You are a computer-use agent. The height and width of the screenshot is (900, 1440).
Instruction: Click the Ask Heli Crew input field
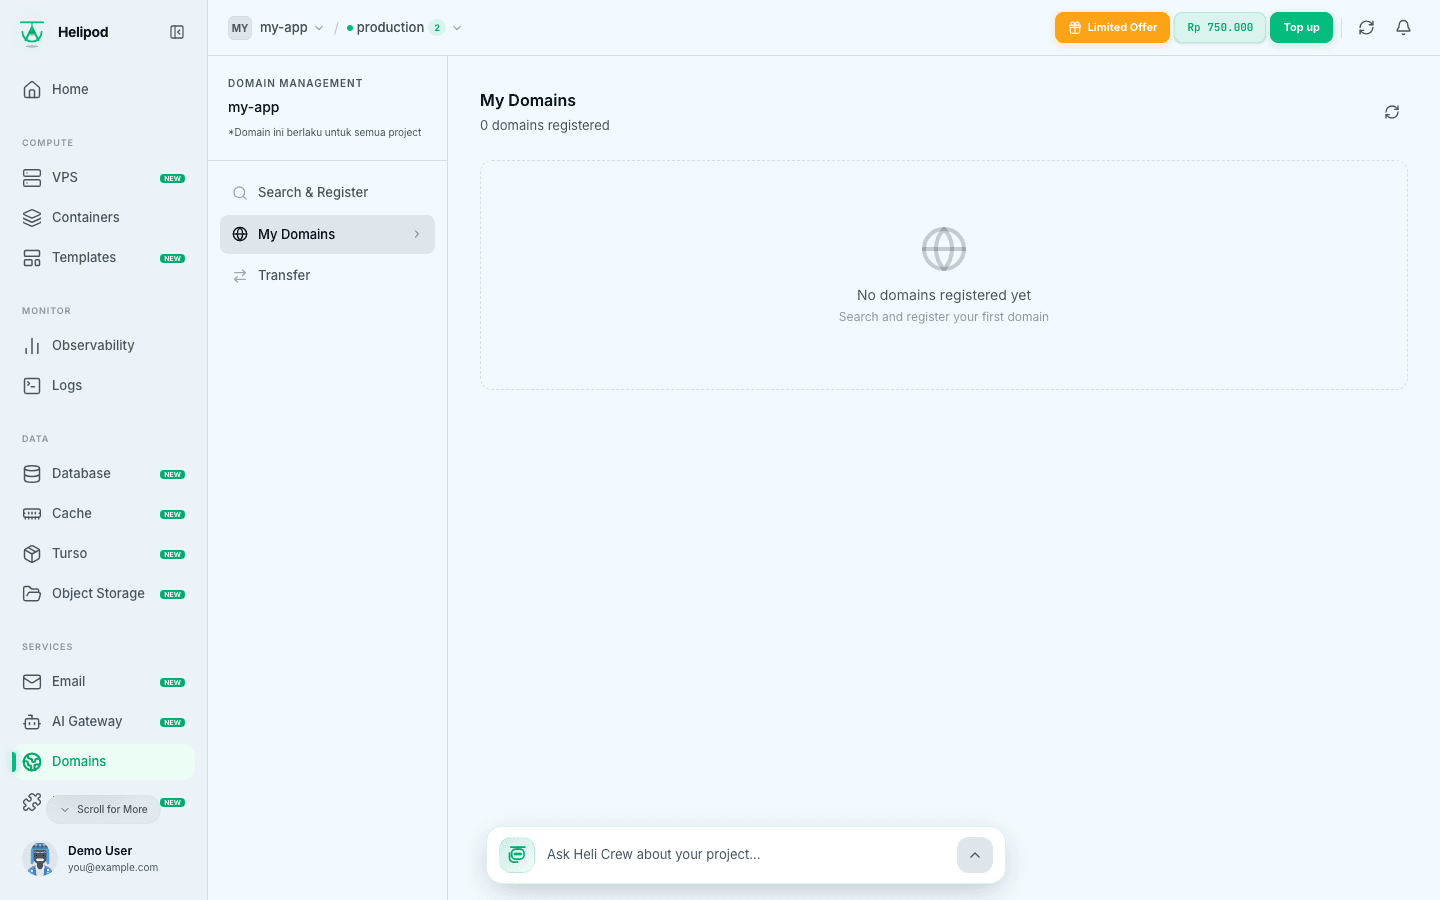(745, 855)
